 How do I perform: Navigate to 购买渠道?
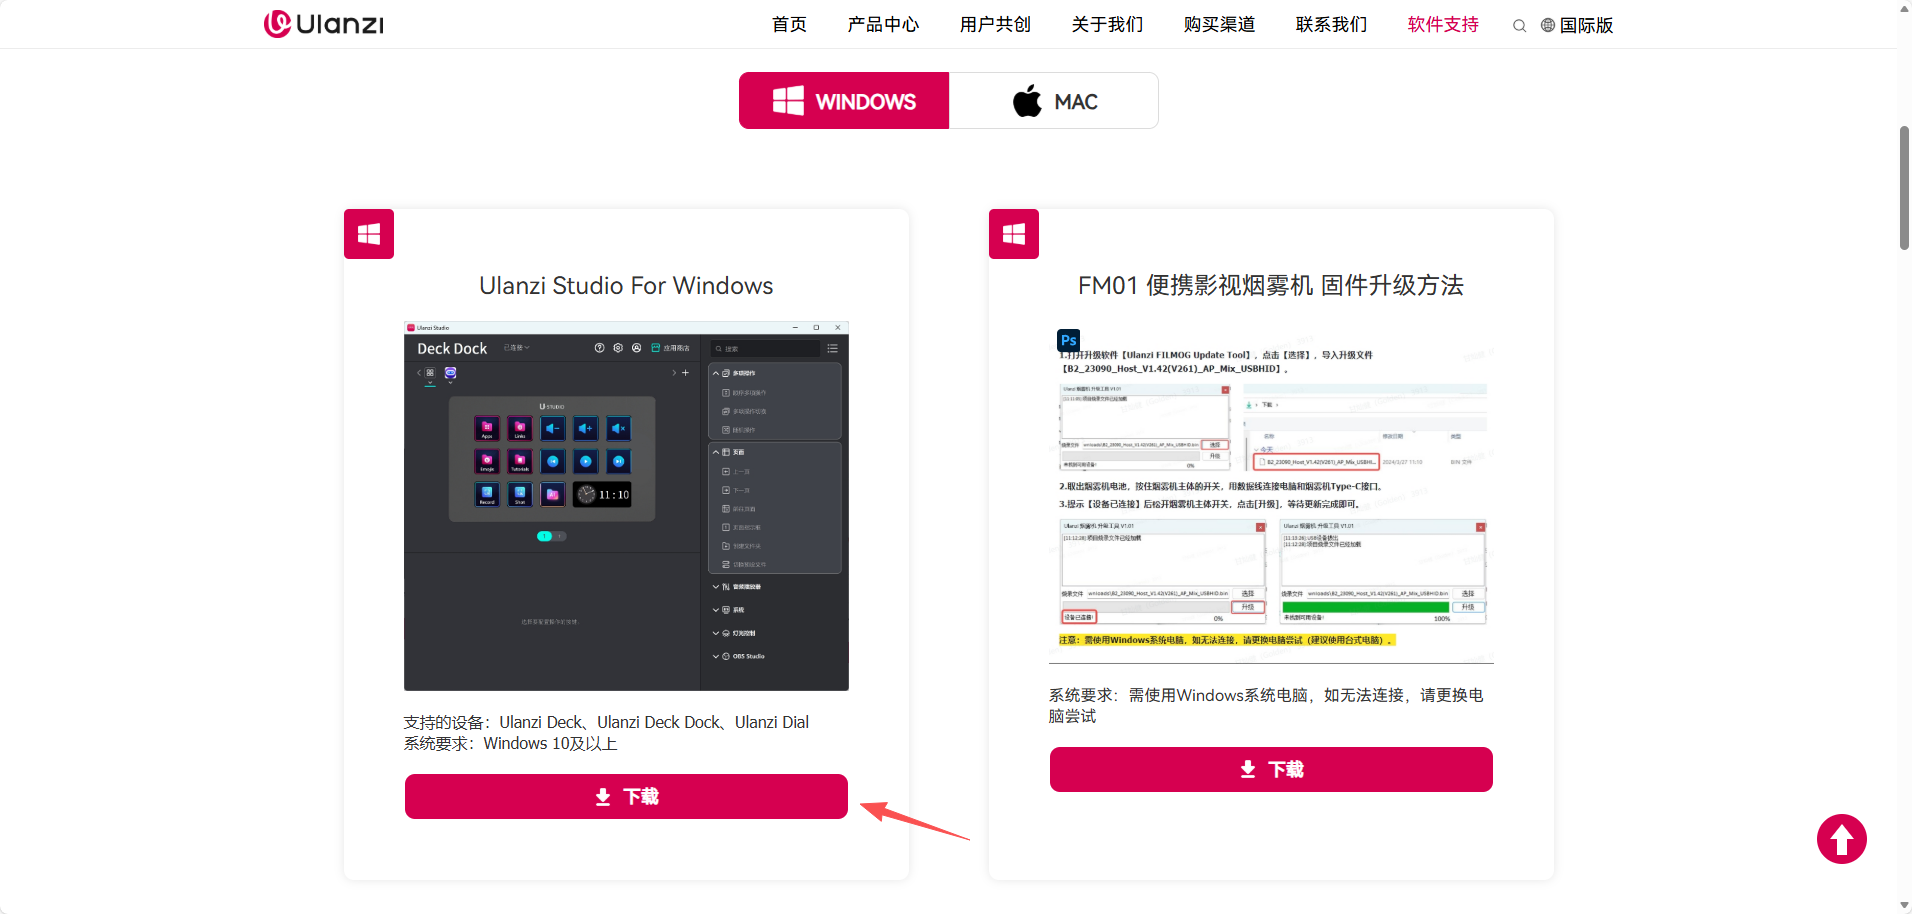click(1219, 25)
